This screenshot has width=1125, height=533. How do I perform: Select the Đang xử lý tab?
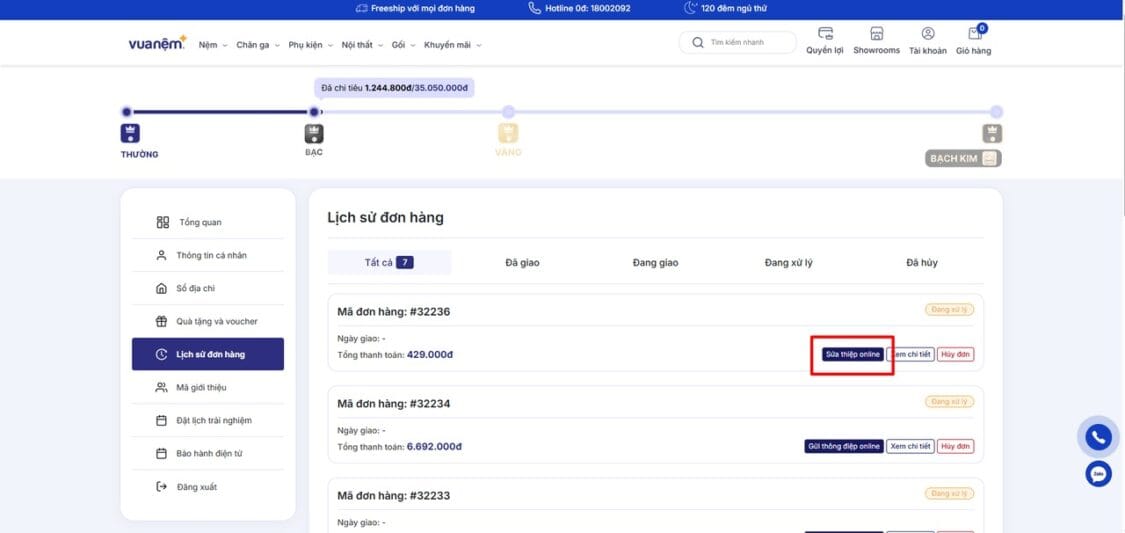point(788,263)
